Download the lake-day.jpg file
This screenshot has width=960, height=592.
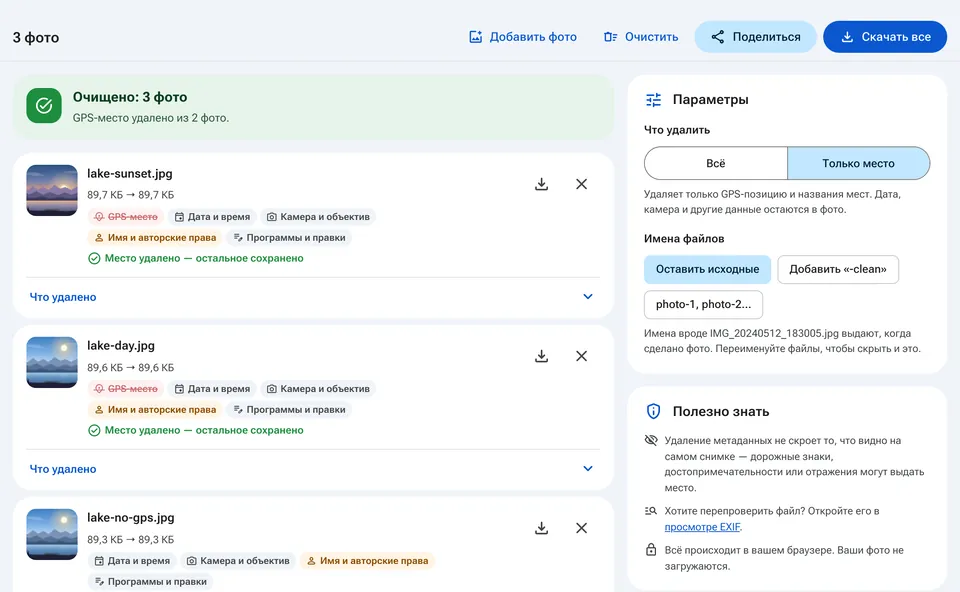[541, 356]
